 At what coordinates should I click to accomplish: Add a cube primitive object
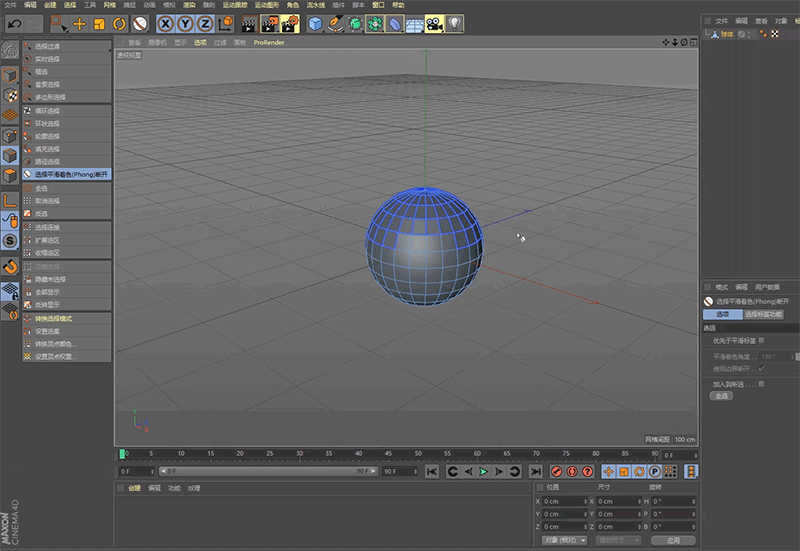click(315, 24)
